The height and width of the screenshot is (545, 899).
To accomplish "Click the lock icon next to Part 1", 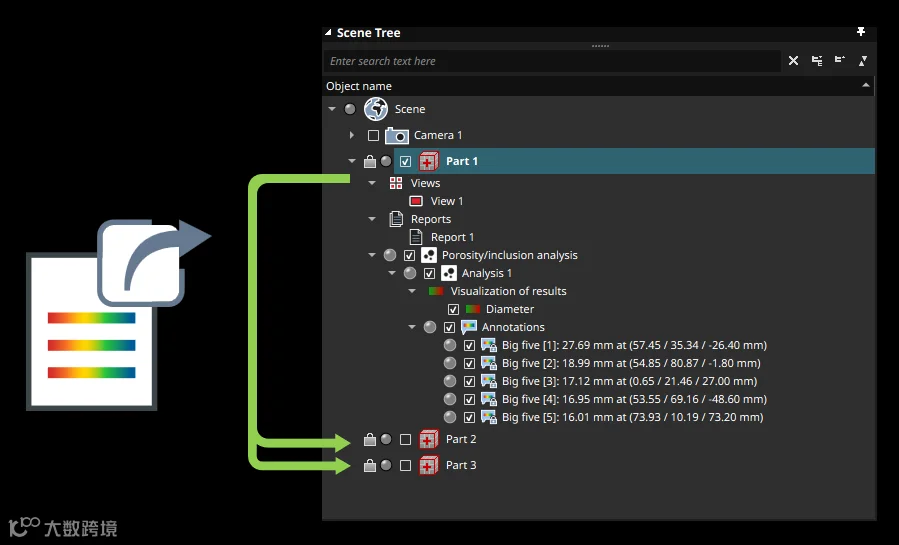I will 370,162.
